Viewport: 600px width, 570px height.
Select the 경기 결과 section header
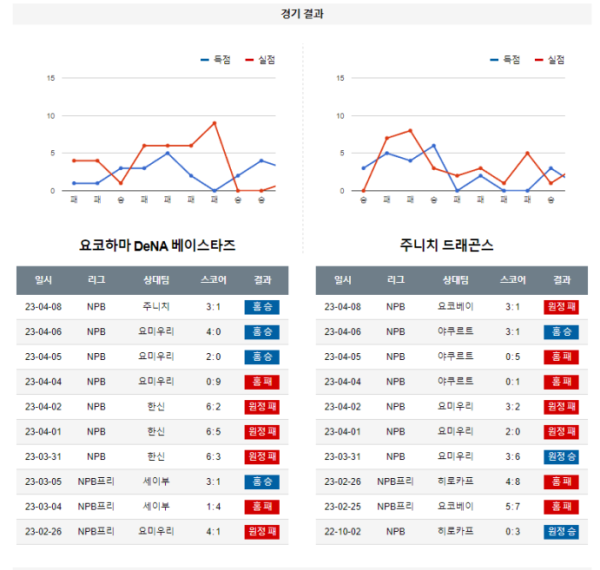click(x=302, y=14)
